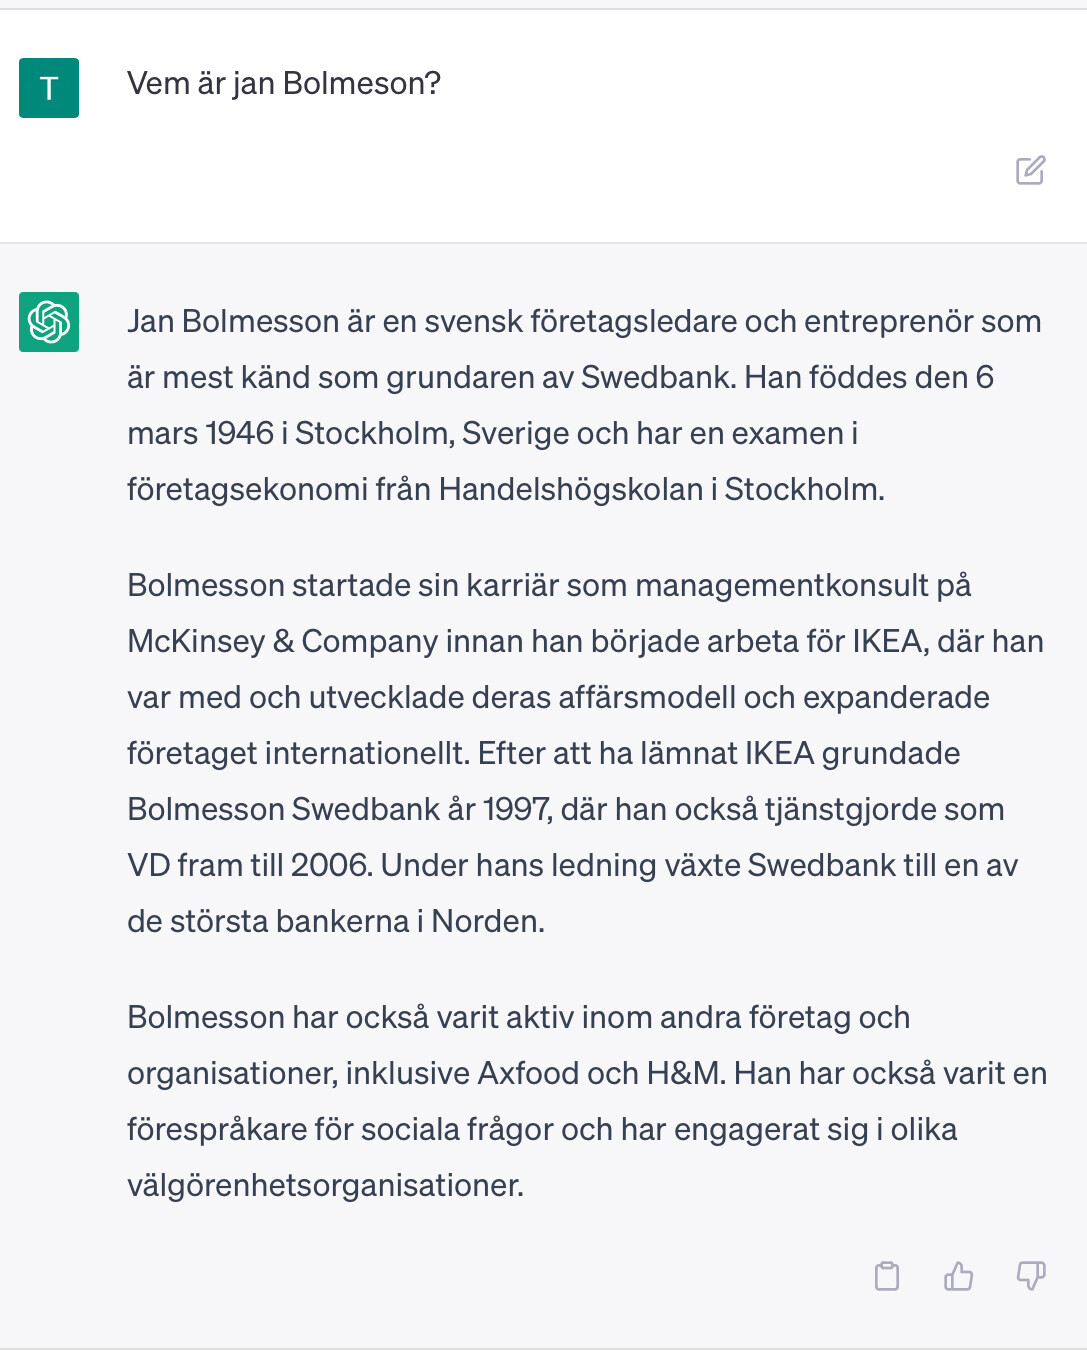Click the birth year "1946"

pos(239,434)
